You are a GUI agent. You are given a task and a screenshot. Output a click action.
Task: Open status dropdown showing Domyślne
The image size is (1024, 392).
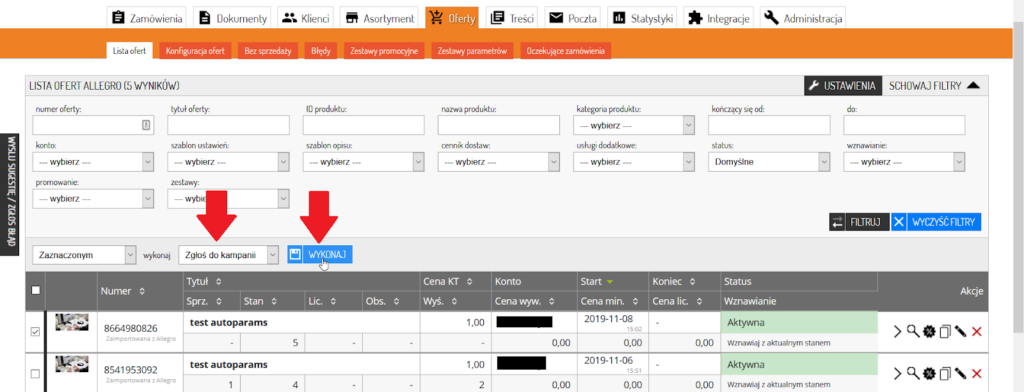(769, 161)
